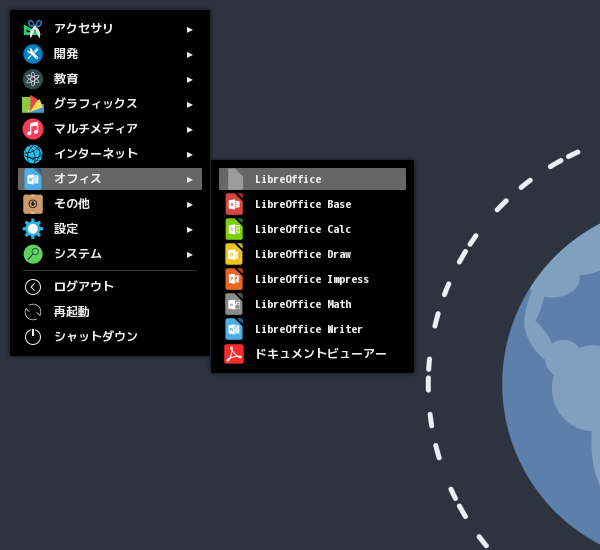Open the アクセサリ menu category
600x550 pixels.
click(x=110, y=29)
